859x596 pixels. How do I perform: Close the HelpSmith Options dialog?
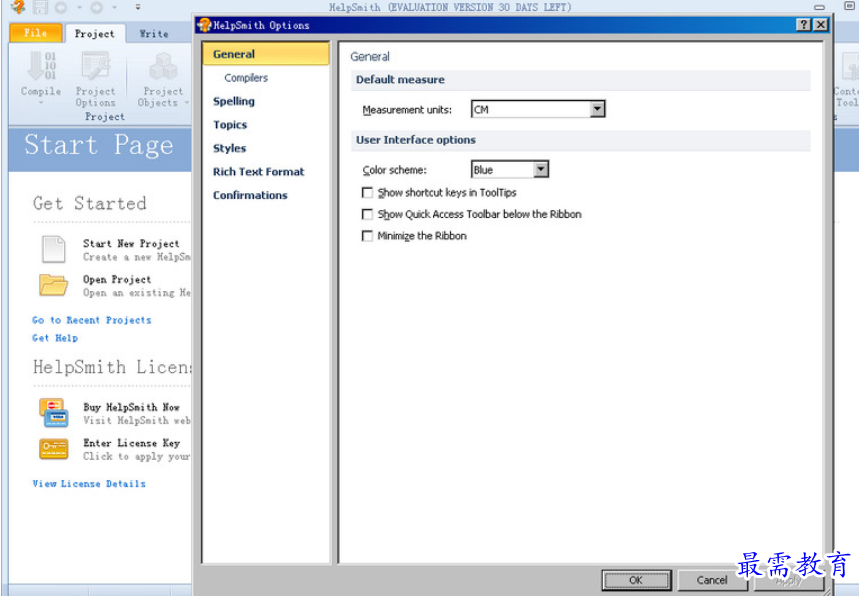pyautogui.click(x=821, y=25)
